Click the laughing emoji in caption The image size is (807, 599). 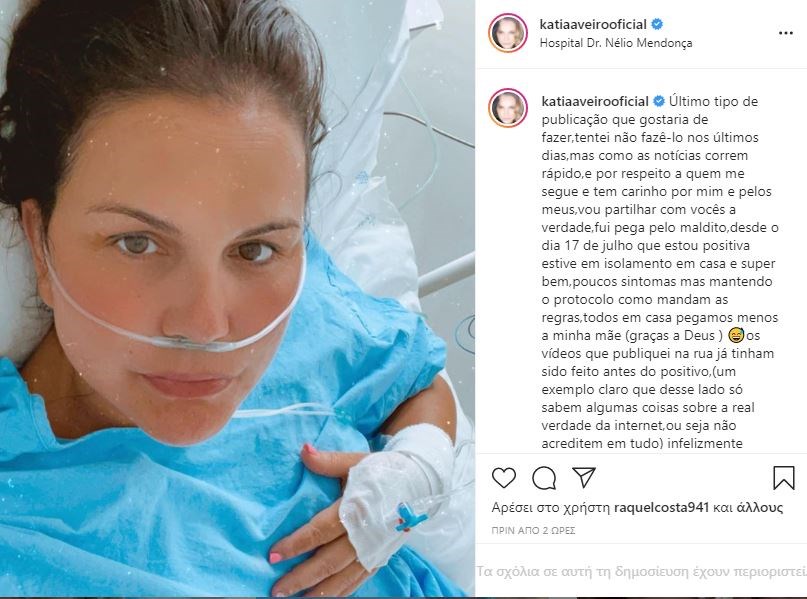[736, 336]
